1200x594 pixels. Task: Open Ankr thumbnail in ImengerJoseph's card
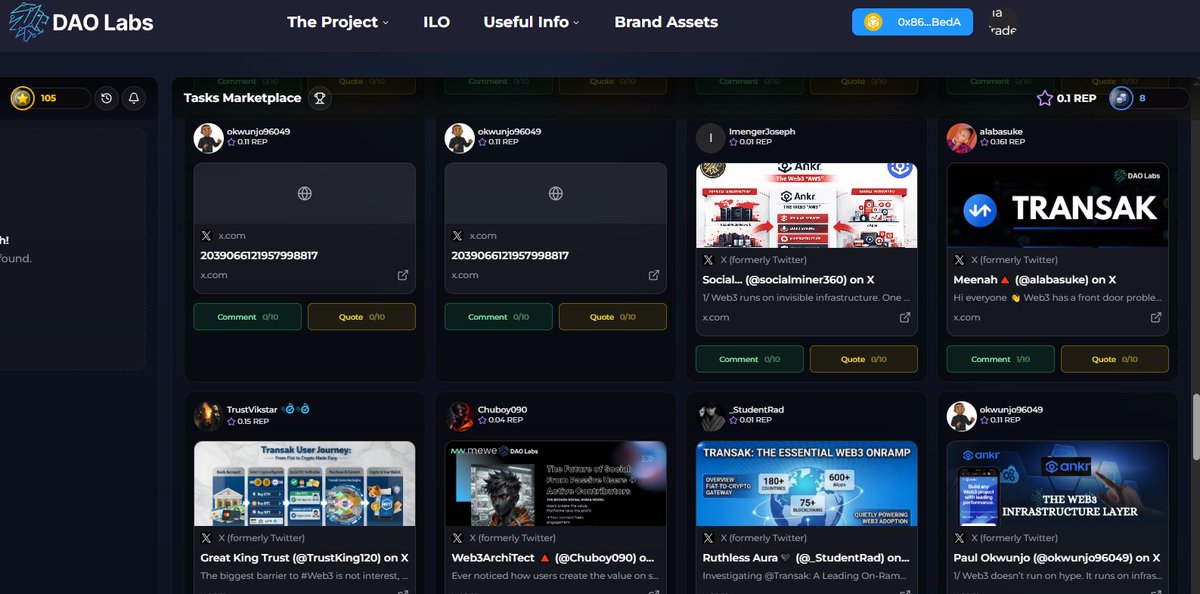click(x=806, y=205)
